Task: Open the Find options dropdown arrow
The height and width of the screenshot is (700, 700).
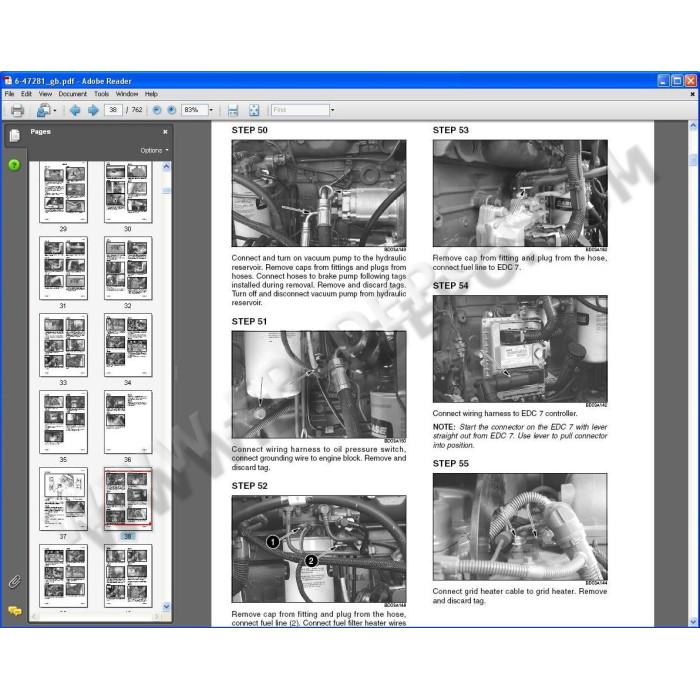Action: point(332,110)
